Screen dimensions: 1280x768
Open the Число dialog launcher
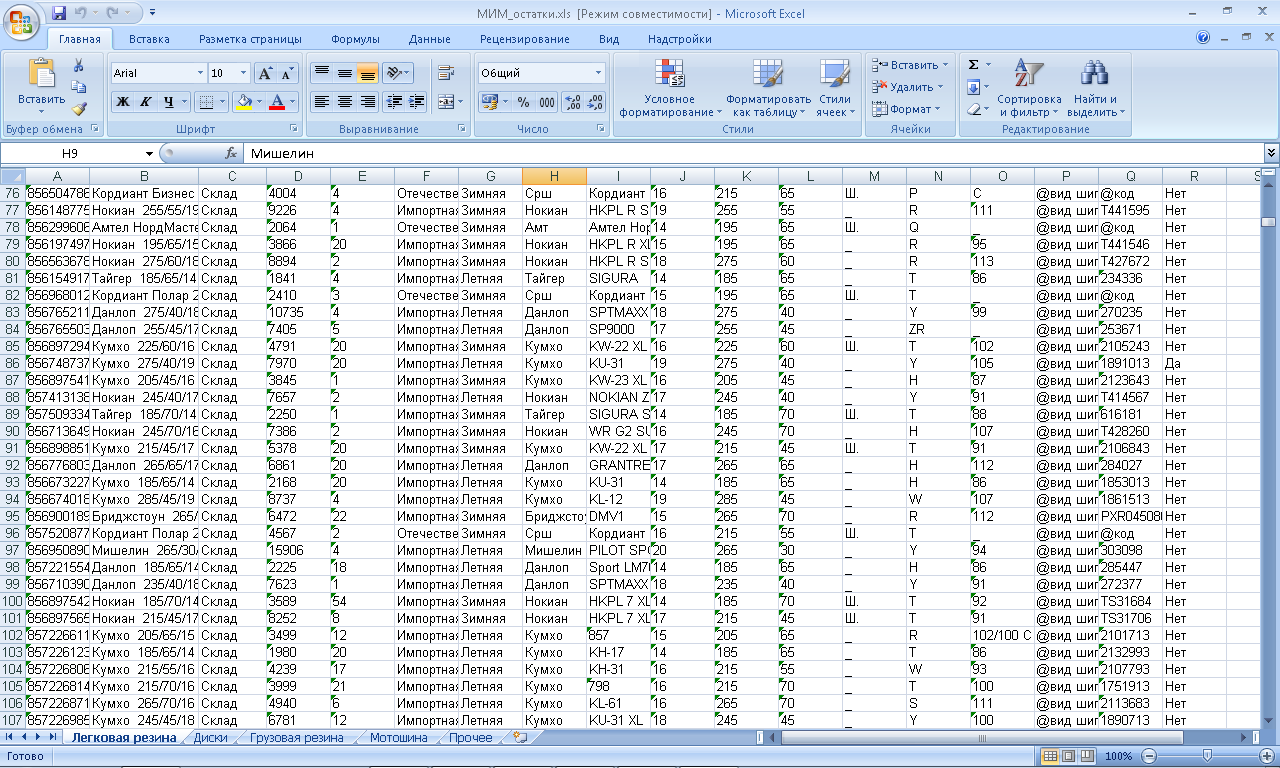pyautogui.click(x=601, y=129)
